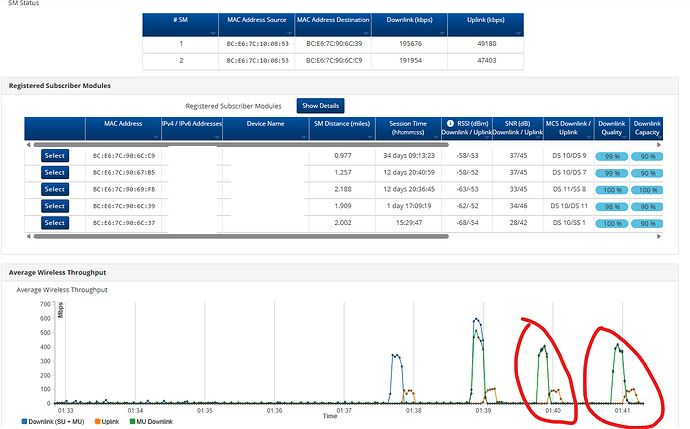690x429 pixels.
Task: Select the subscriber module ending 6C:C9
Action: point(54,155)
